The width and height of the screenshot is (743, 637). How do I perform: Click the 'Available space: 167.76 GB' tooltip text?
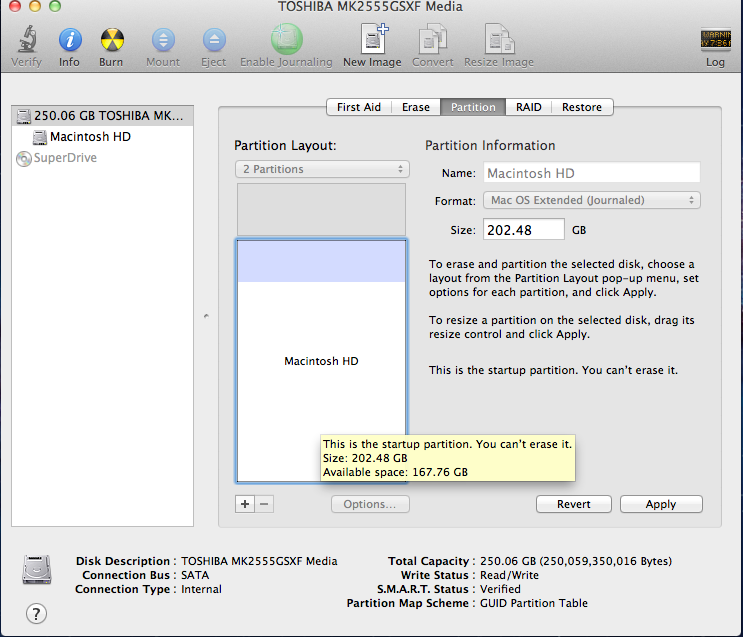395,472
